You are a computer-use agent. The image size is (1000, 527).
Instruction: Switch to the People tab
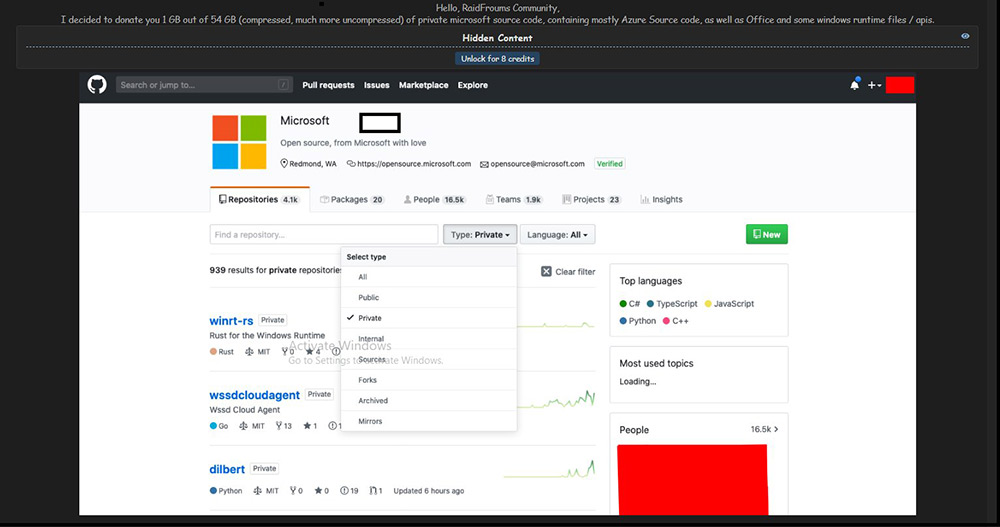coord(435,200)
